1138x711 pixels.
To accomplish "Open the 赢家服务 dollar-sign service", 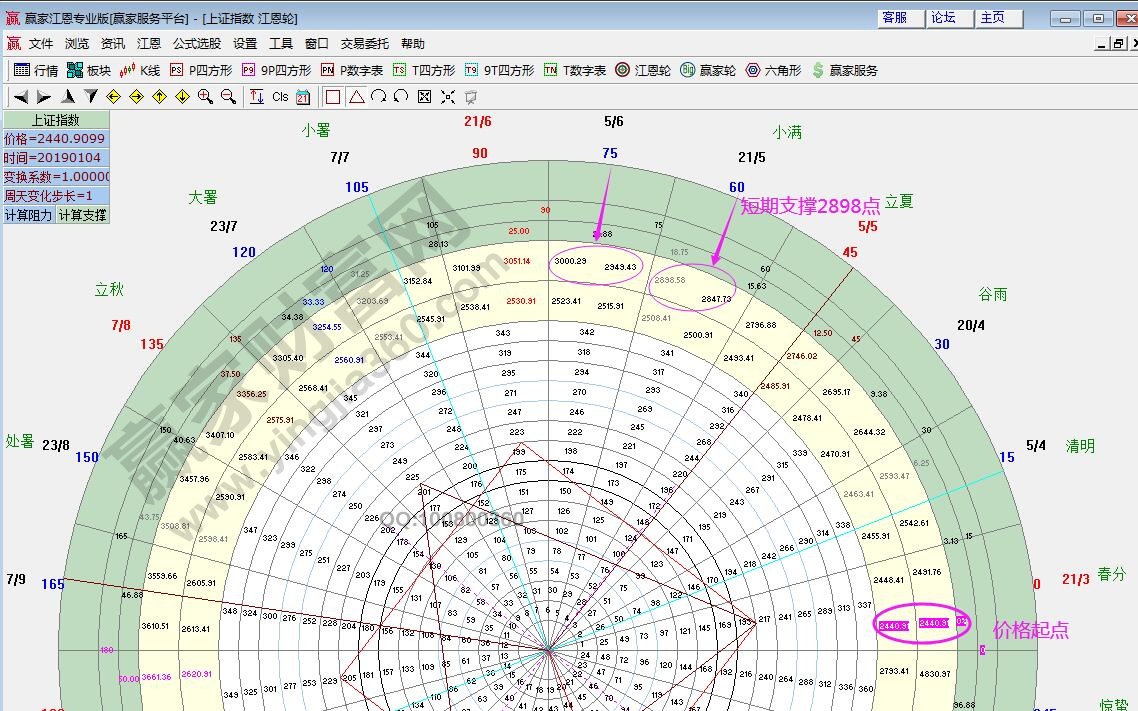I will [844, 70].
